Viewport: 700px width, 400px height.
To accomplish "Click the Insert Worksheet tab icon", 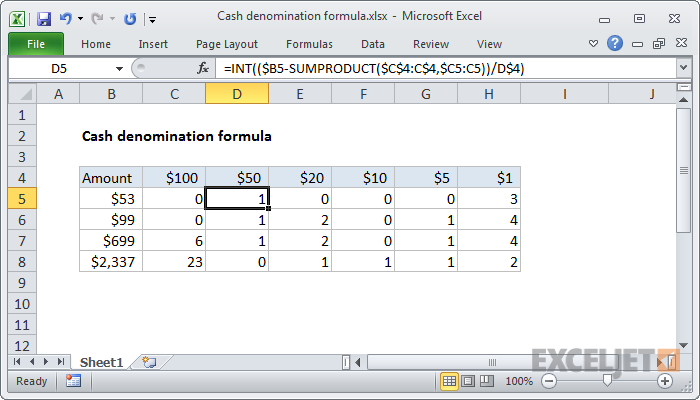I will point(150,361).
